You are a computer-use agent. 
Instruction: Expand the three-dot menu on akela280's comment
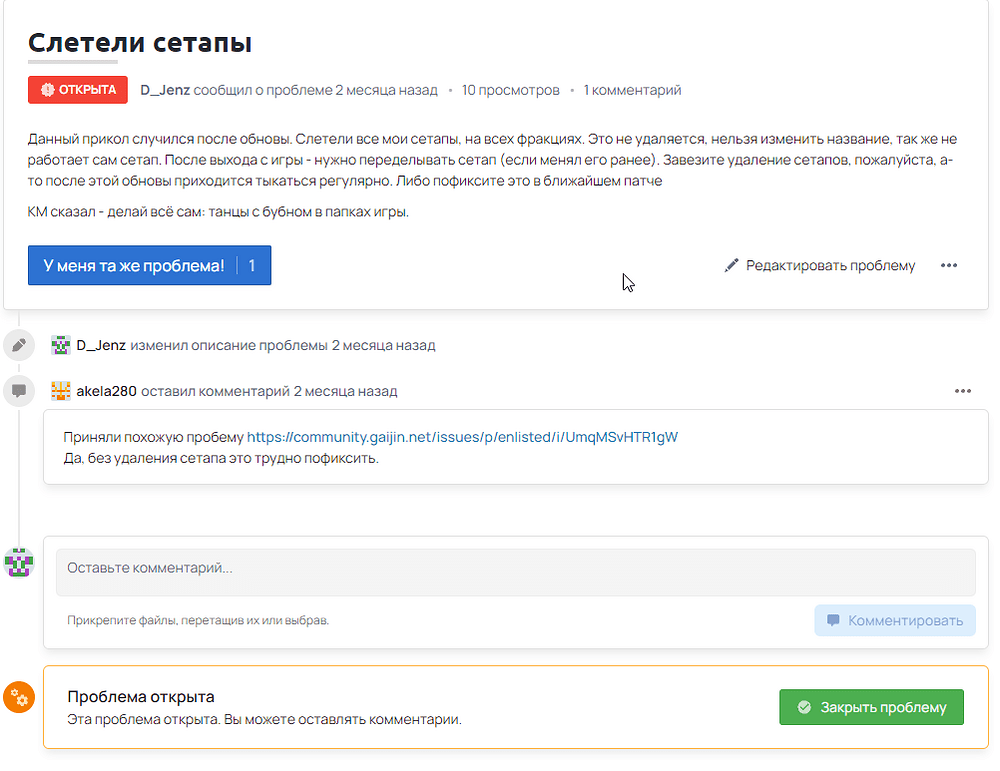(x=963, y=391)
